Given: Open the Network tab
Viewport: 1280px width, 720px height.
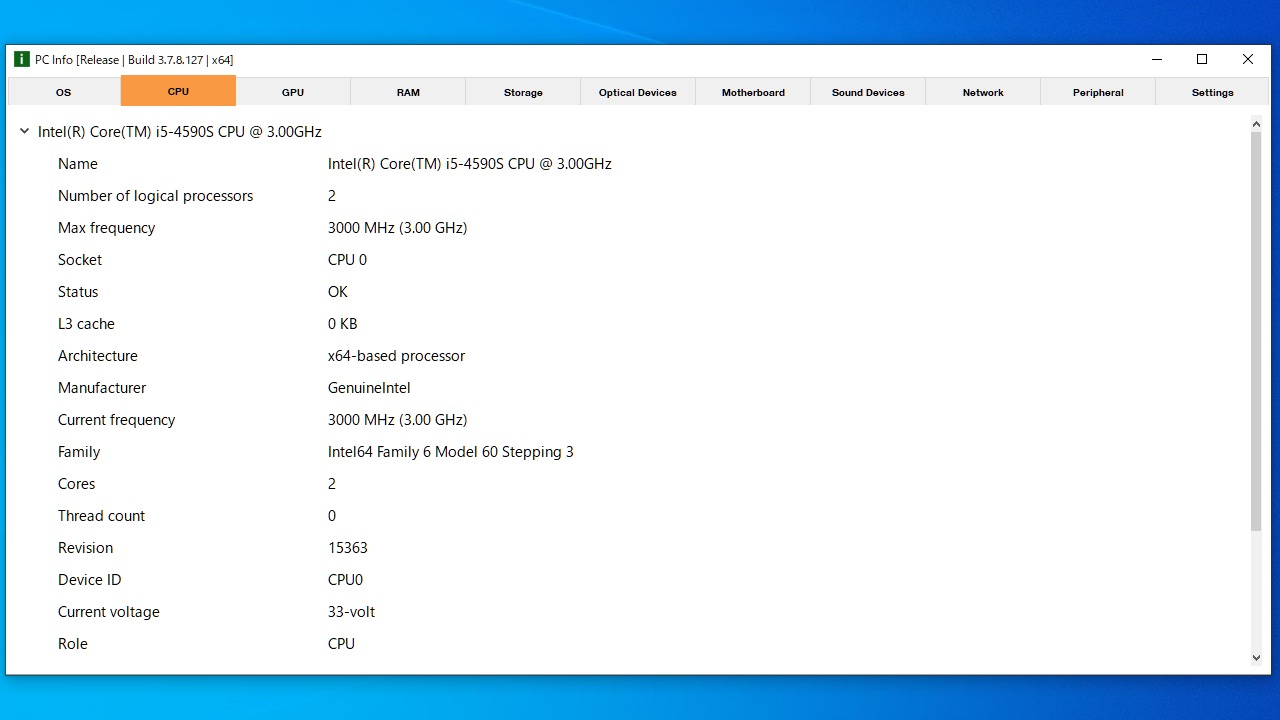Looking at the screenshot, I should pos(983,92).
